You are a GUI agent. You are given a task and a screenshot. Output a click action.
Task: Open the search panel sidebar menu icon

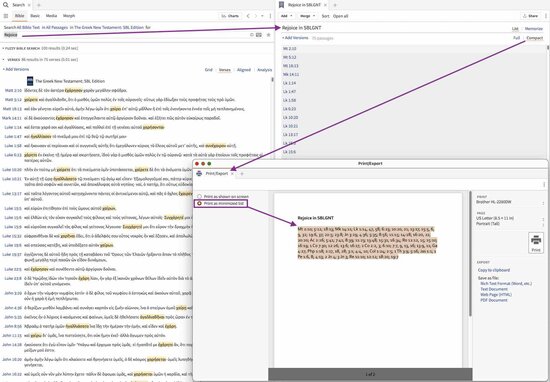(x=6, y=16)
